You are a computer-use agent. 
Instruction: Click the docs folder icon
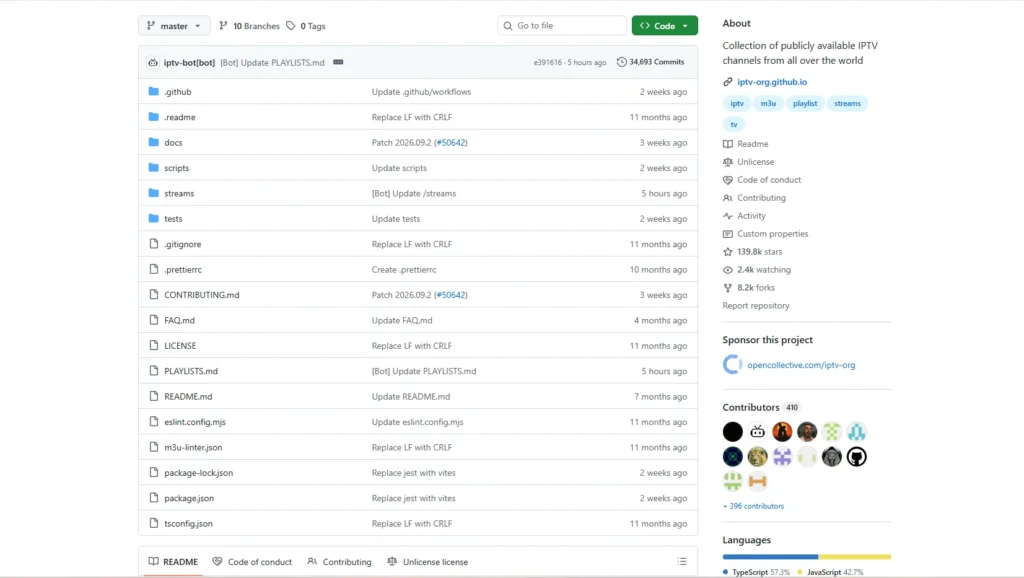[153, 142]
